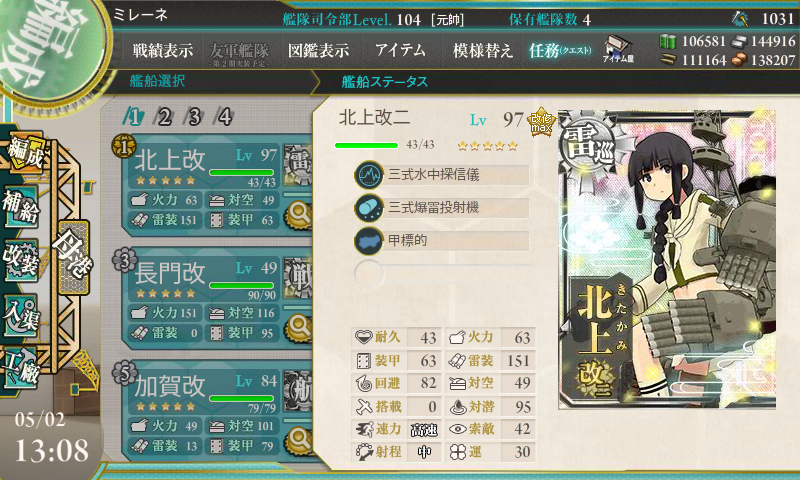
Task: Switch to fleet 4 tab
Action: (224, 117)
